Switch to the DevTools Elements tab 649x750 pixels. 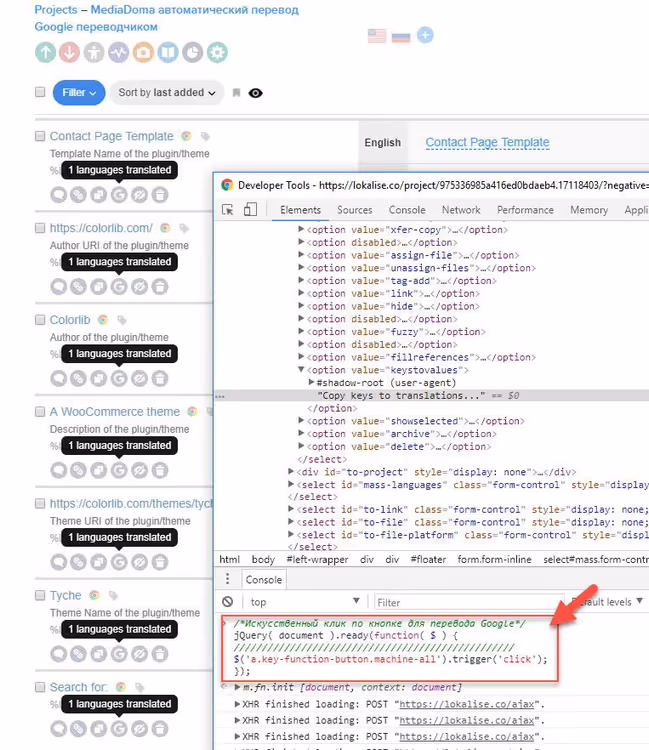click(300, 210)
